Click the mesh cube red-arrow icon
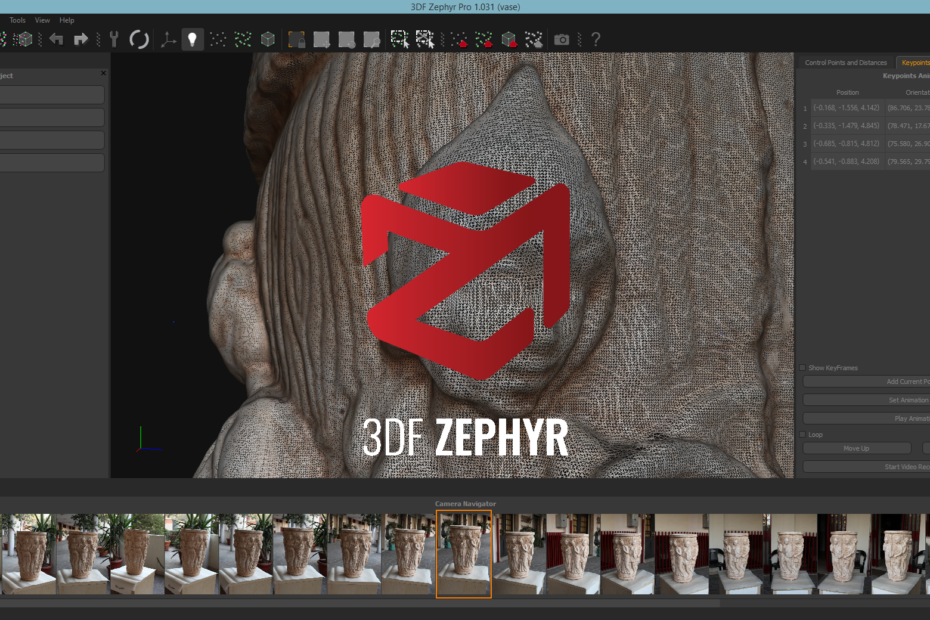The image size is (930, 620). click(x=509, y=40)
